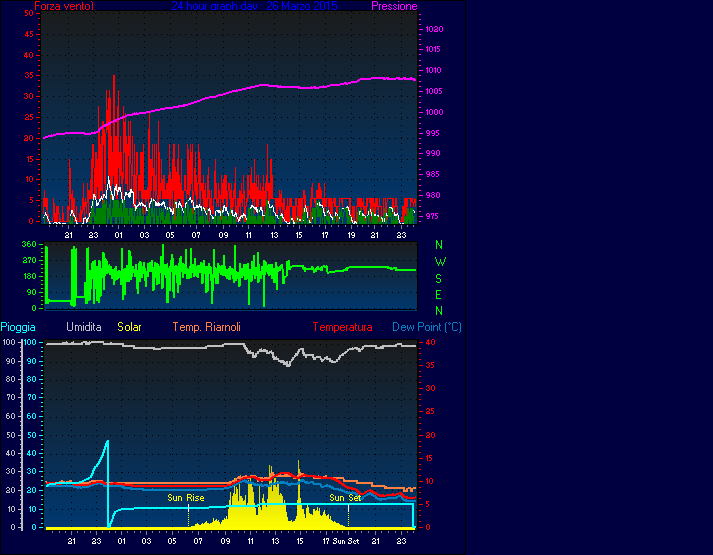Click the pressure axis value "995"
713x555 pixels.
click(x=433, y=133)
